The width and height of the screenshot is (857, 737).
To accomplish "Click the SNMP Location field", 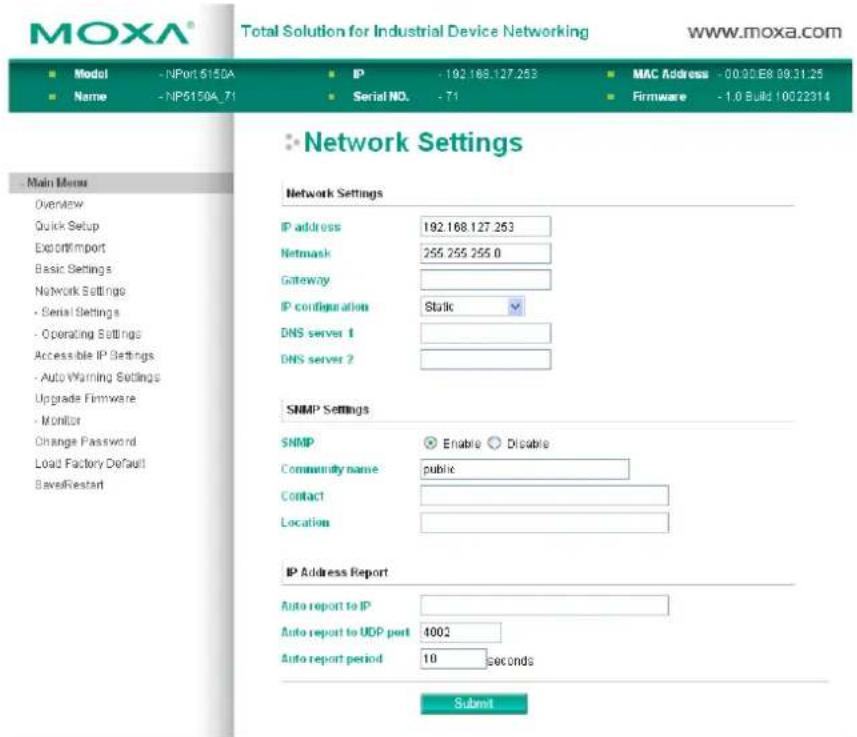I will click(544, 522).
